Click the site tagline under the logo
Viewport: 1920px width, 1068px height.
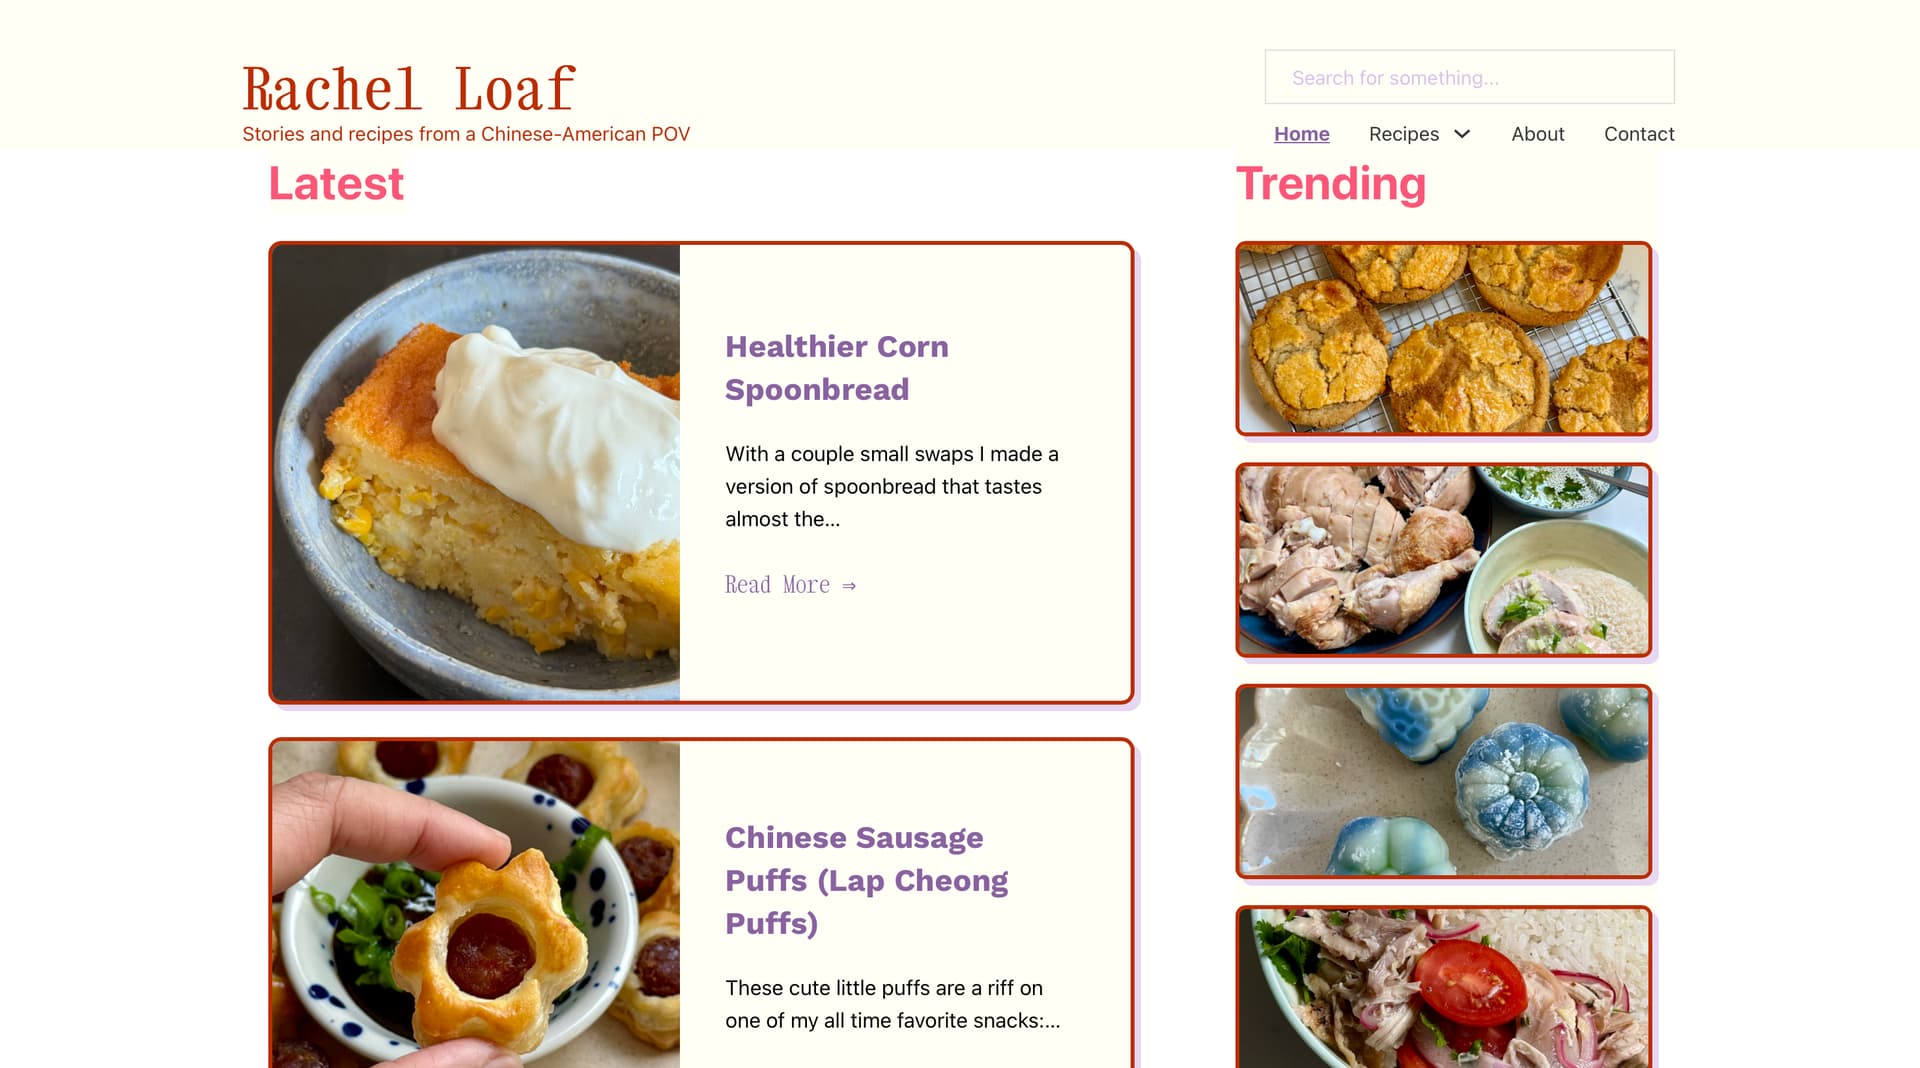pos(466,134)
